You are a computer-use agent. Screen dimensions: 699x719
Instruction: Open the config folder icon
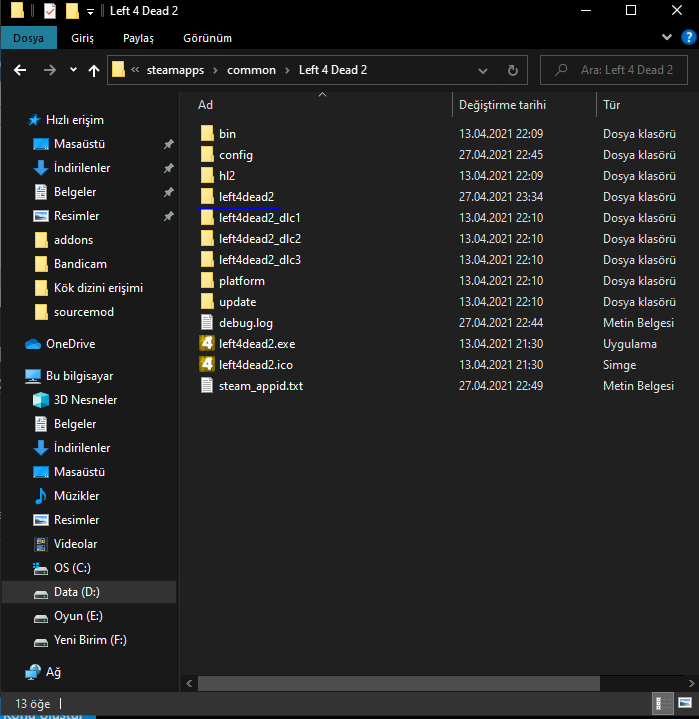pos(207,155)
